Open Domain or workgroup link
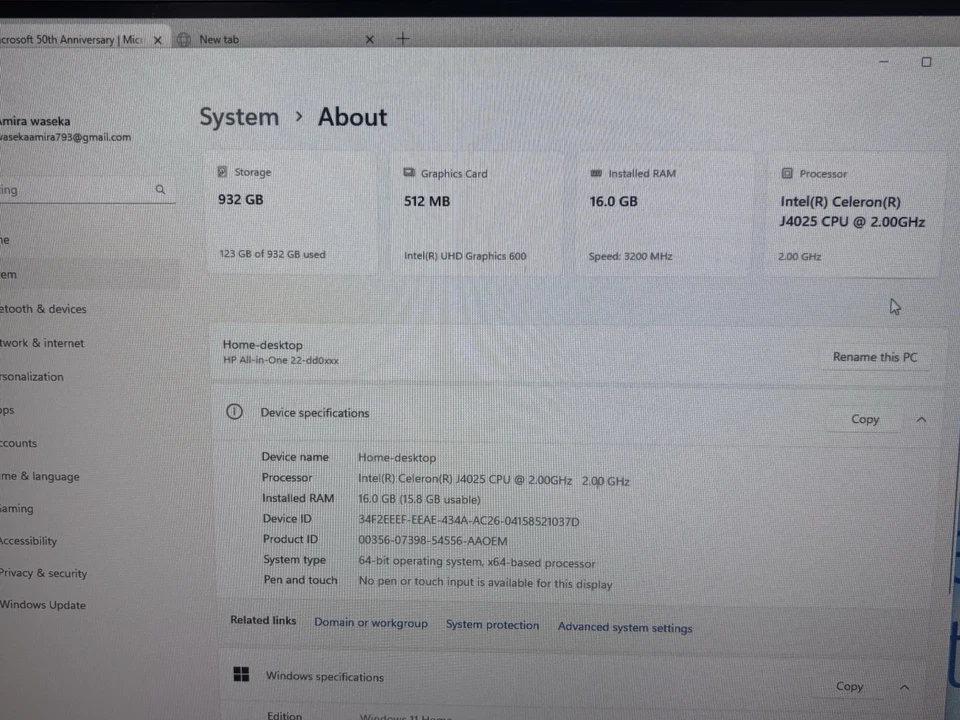Viewport: 960px width, 720px height. [x=370, y=623]
